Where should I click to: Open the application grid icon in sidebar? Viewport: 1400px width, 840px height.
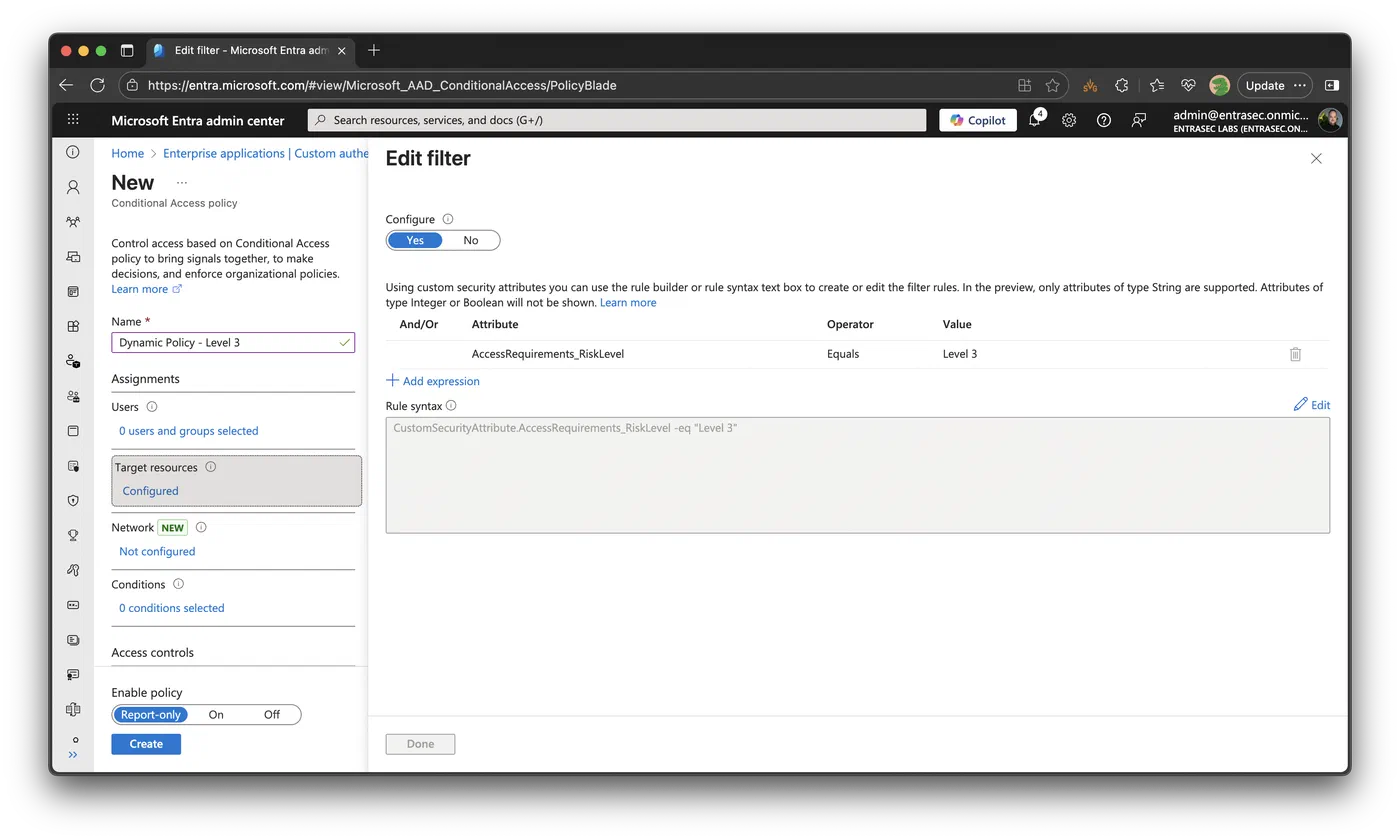click(x=73, y=326)
